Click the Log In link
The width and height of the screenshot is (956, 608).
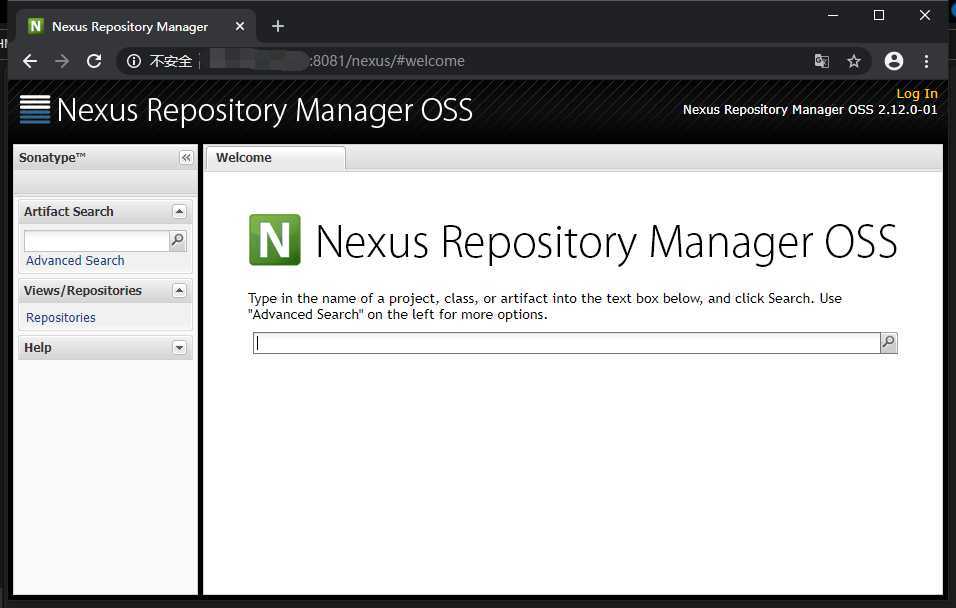point(916,93)
